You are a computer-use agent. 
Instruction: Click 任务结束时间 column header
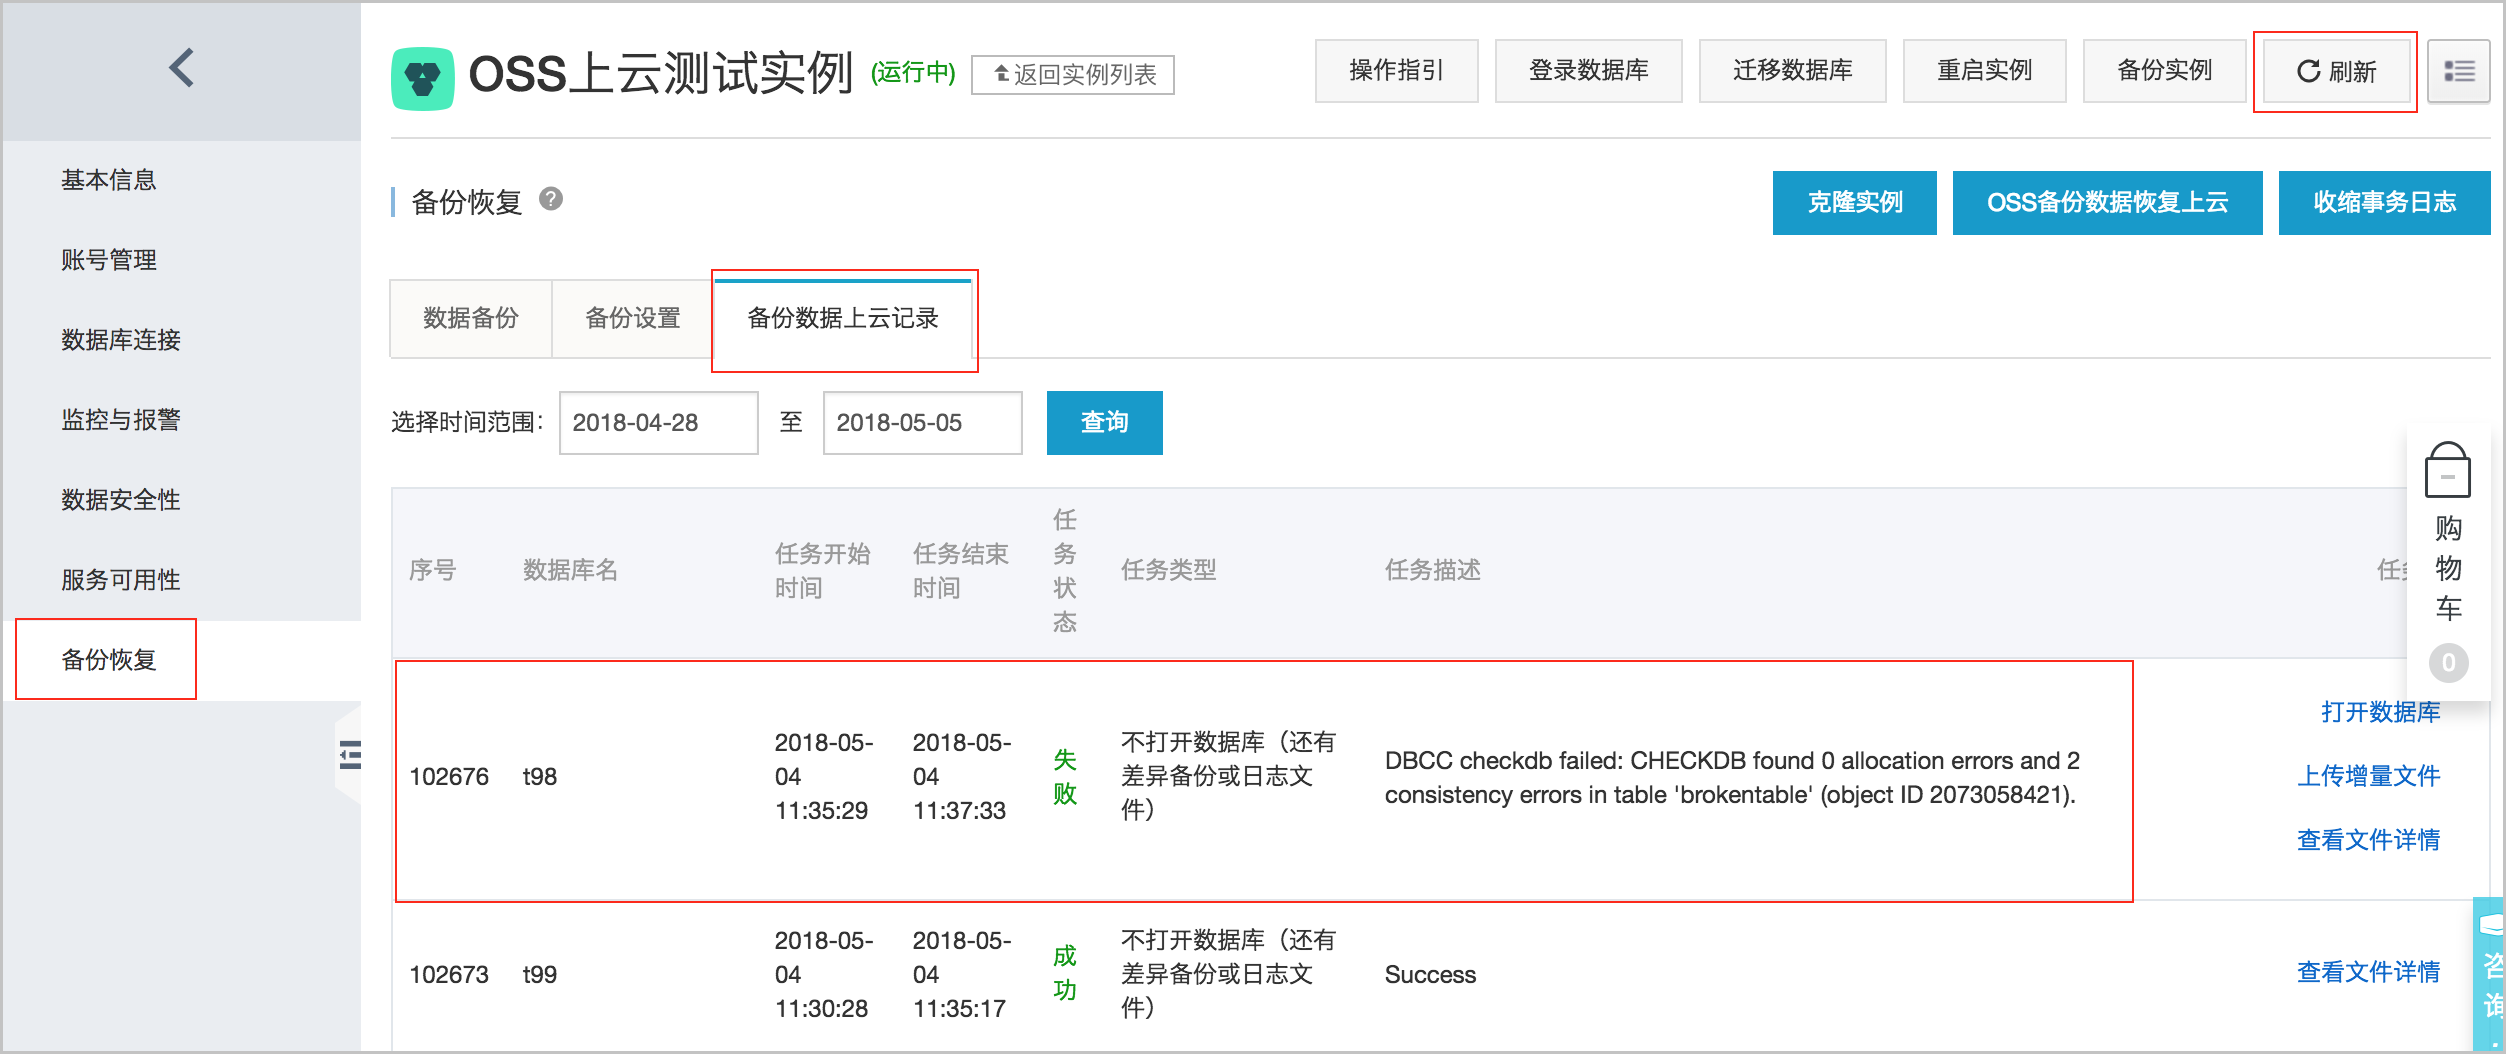tap(960, 571)
